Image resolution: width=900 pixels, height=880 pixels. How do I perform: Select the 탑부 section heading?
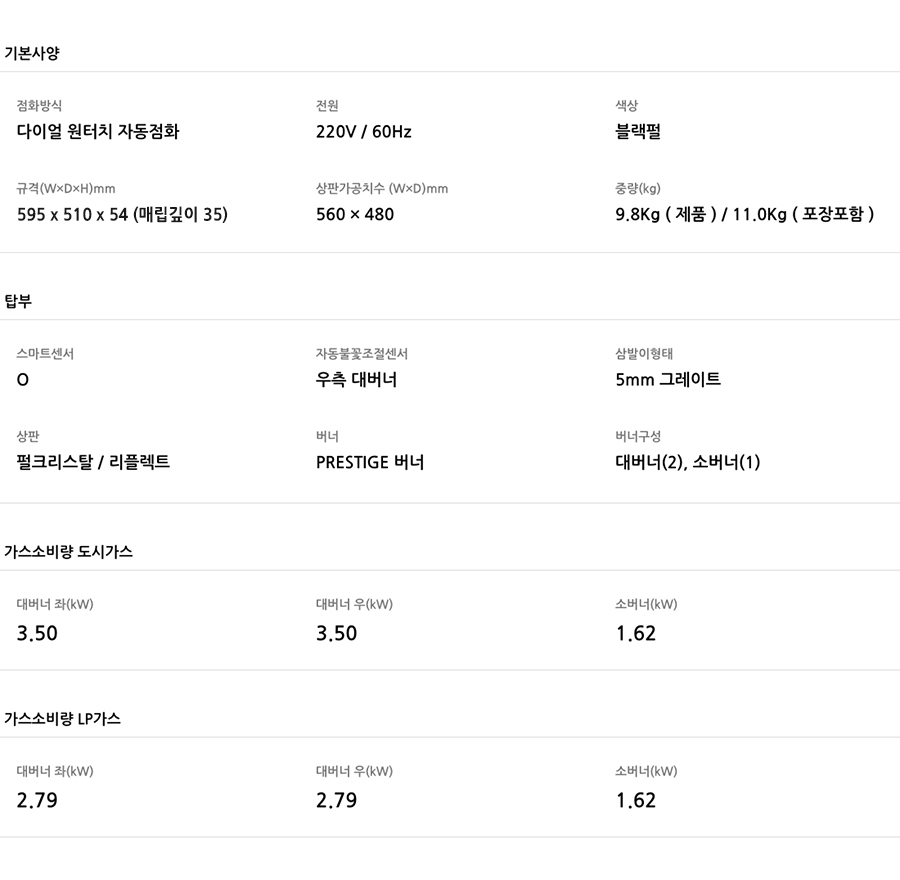click(x=18, y=301)
